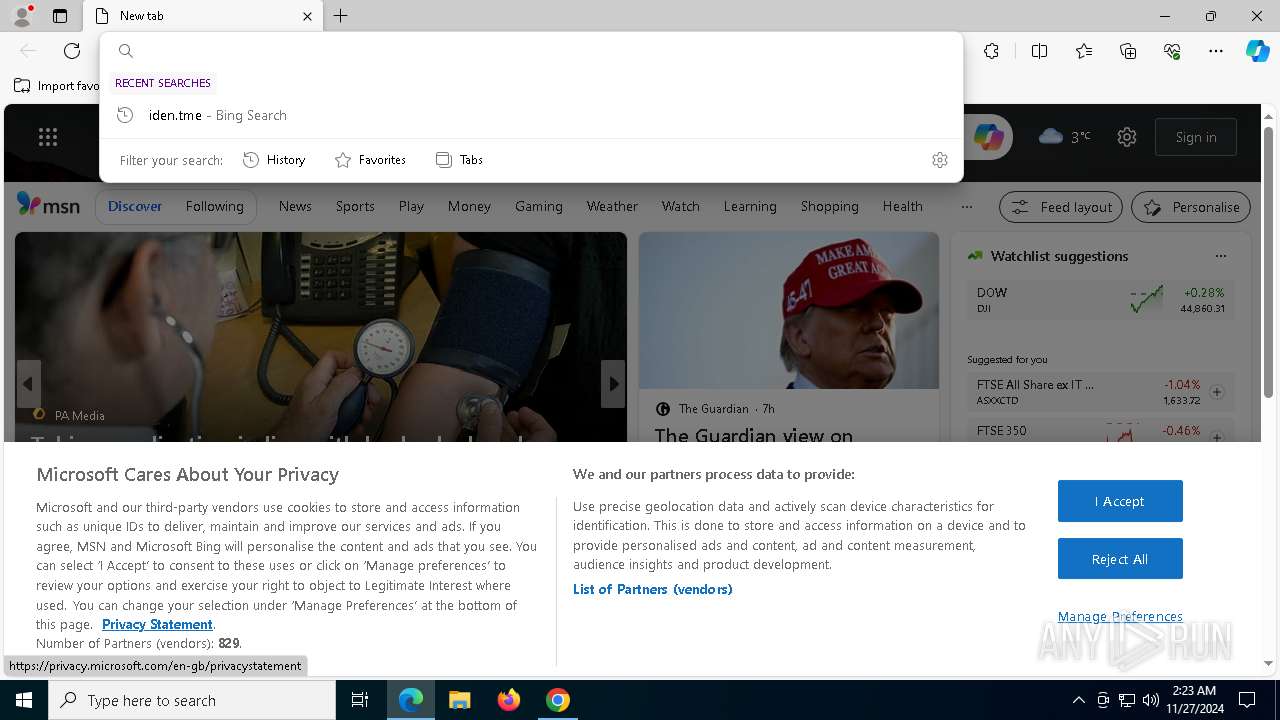Toggle Split screen icon in toolbar
The height and width of the screenshot is (720, 1280).
tap(1039, 51)
